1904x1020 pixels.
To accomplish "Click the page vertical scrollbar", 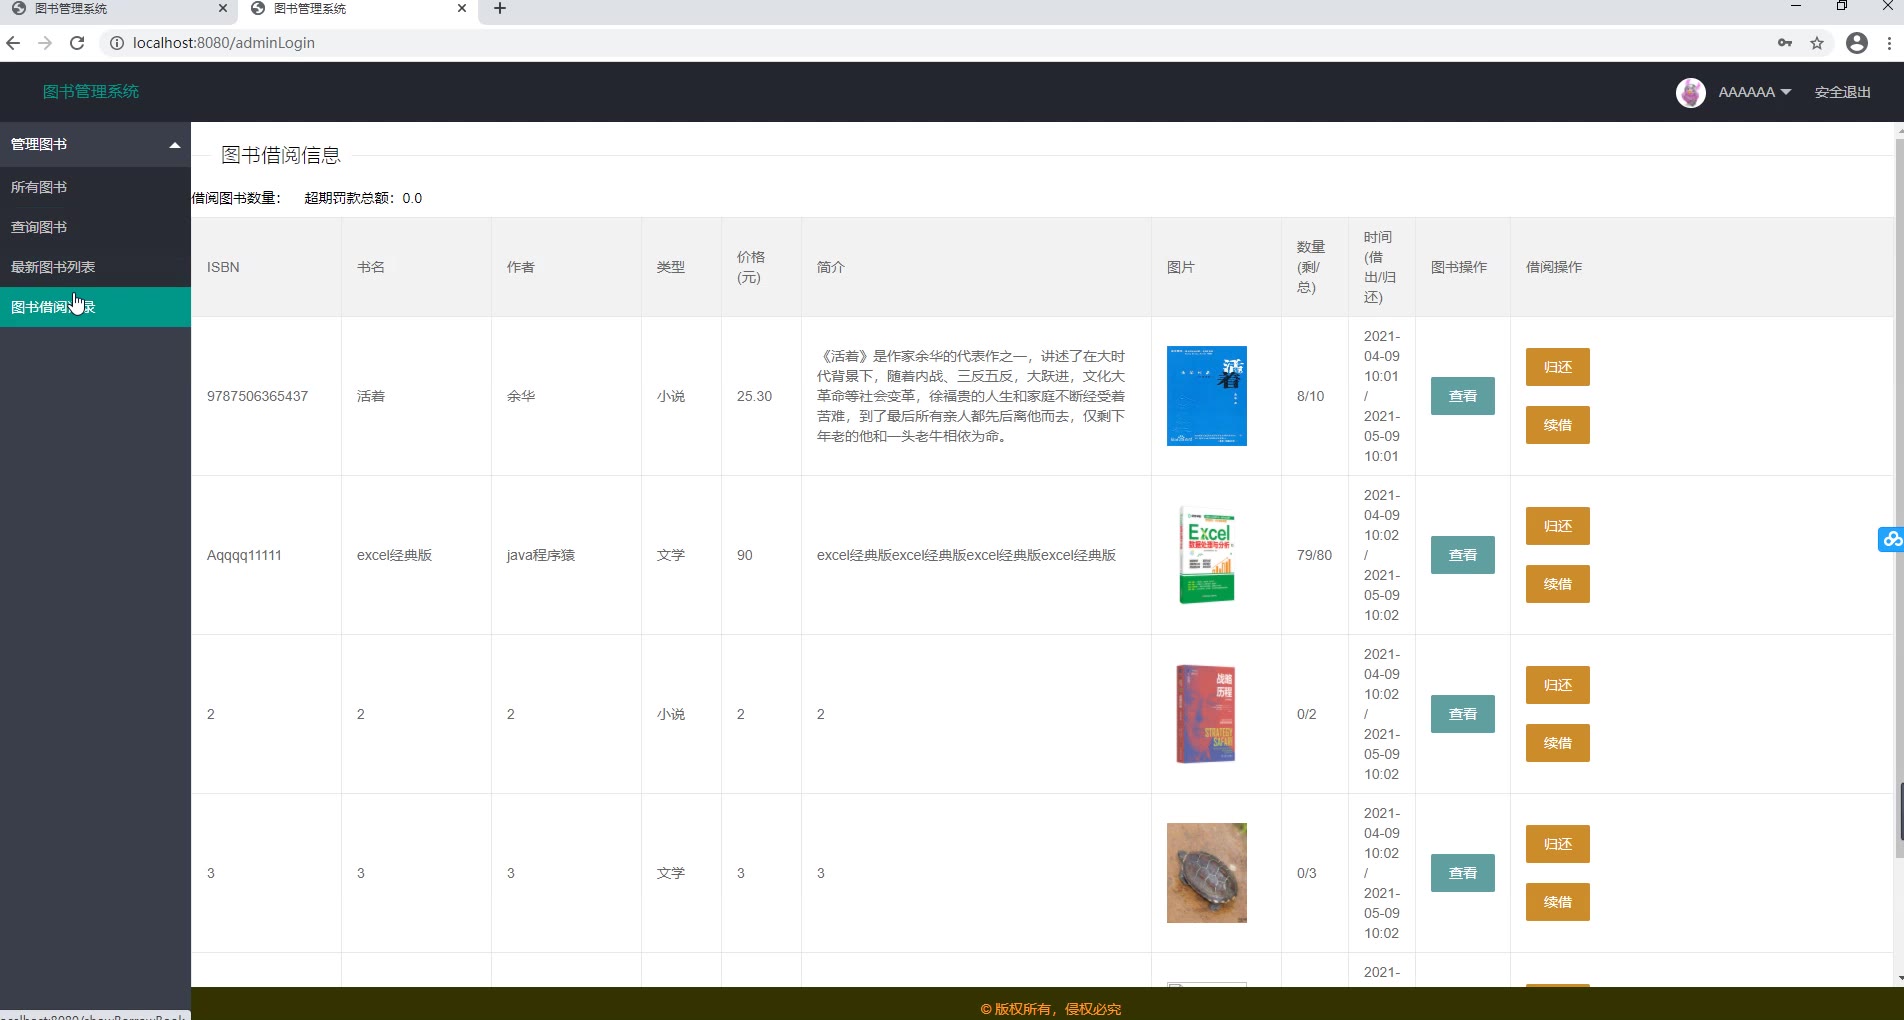I will tap(1899, 500).
